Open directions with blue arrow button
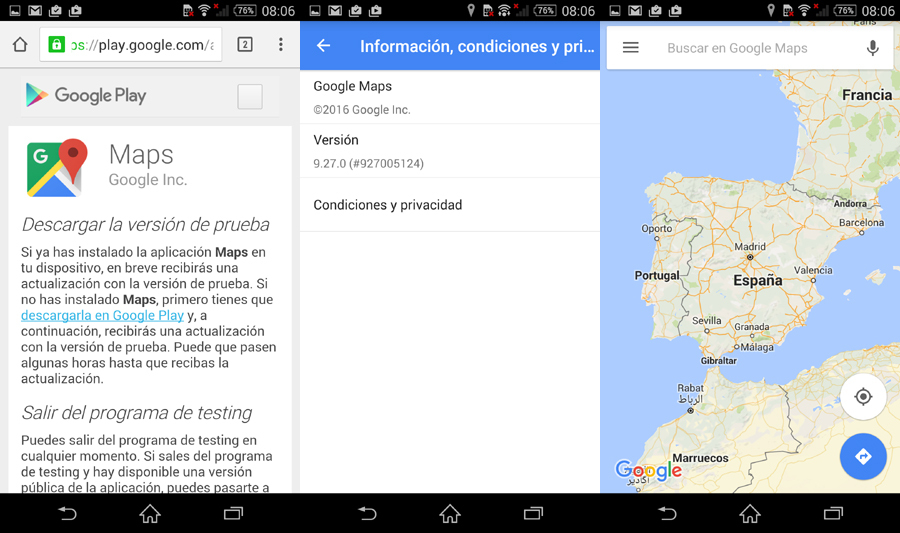The image size is (900, 533). pos(863,457)
